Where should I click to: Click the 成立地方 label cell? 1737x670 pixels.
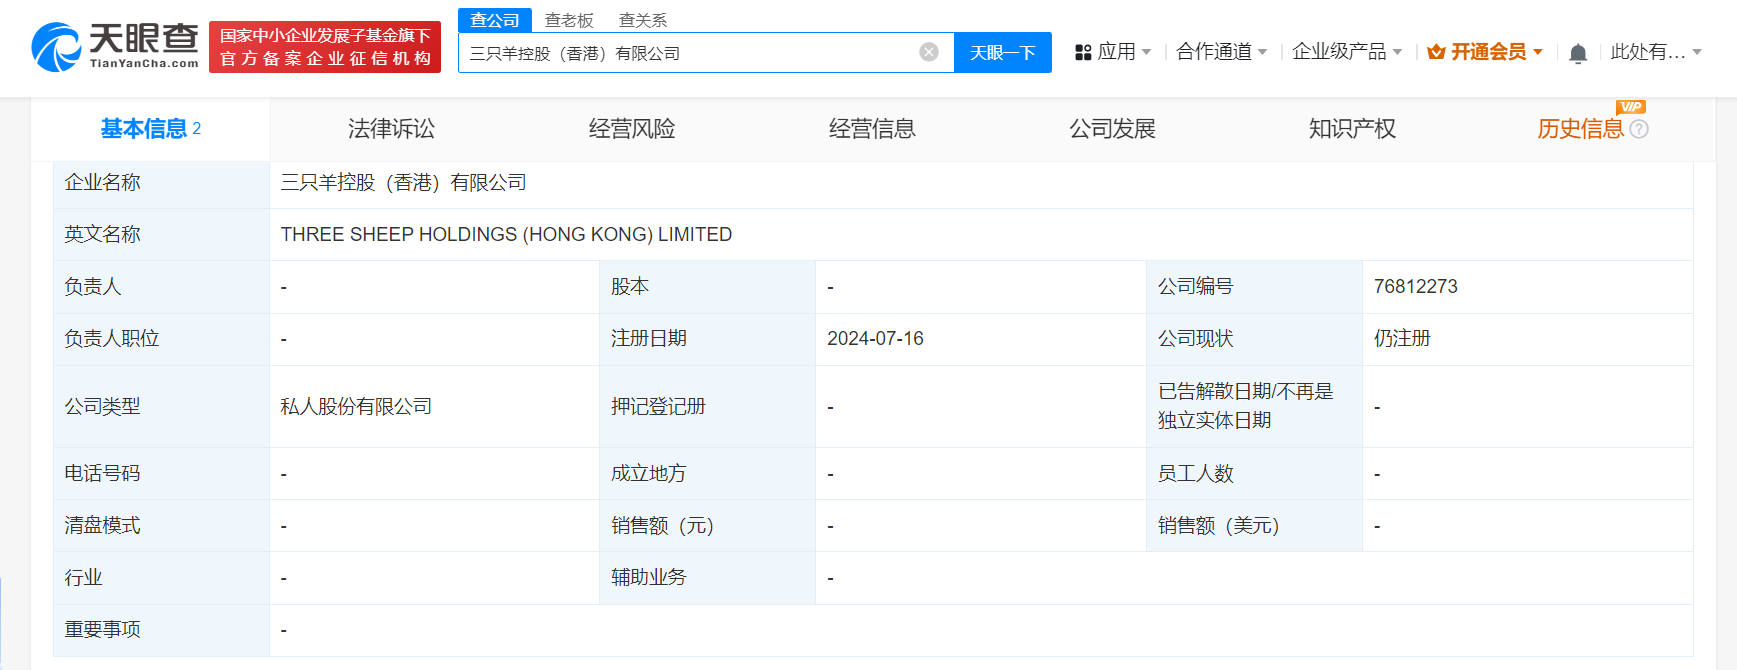[x=707, y=474]
